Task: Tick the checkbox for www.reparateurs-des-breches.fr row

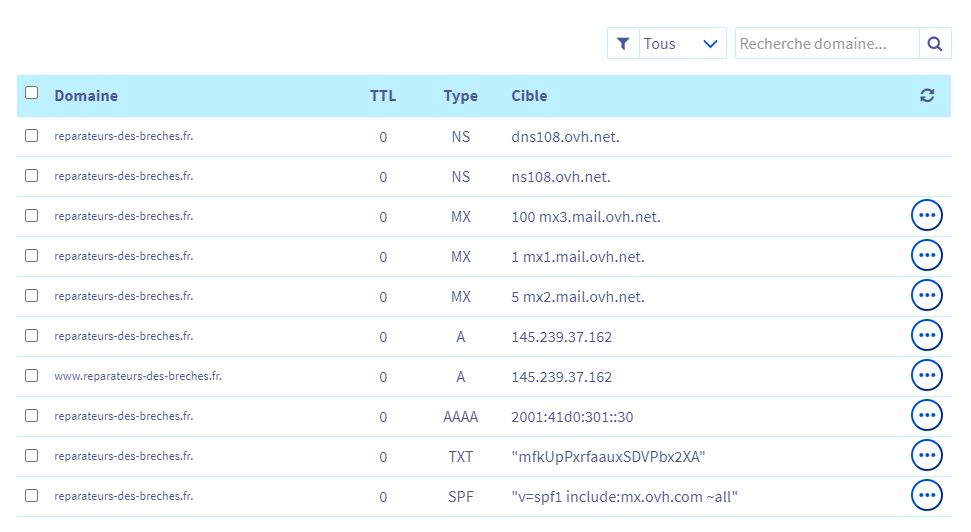Action: coord(32,375)
